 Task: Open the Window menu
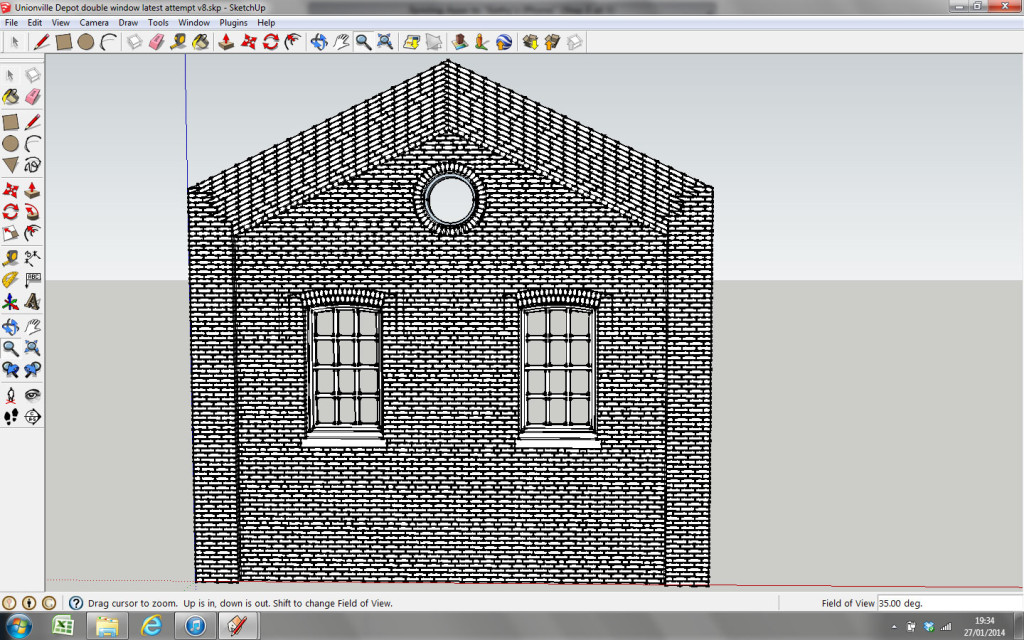coord(194,22)
